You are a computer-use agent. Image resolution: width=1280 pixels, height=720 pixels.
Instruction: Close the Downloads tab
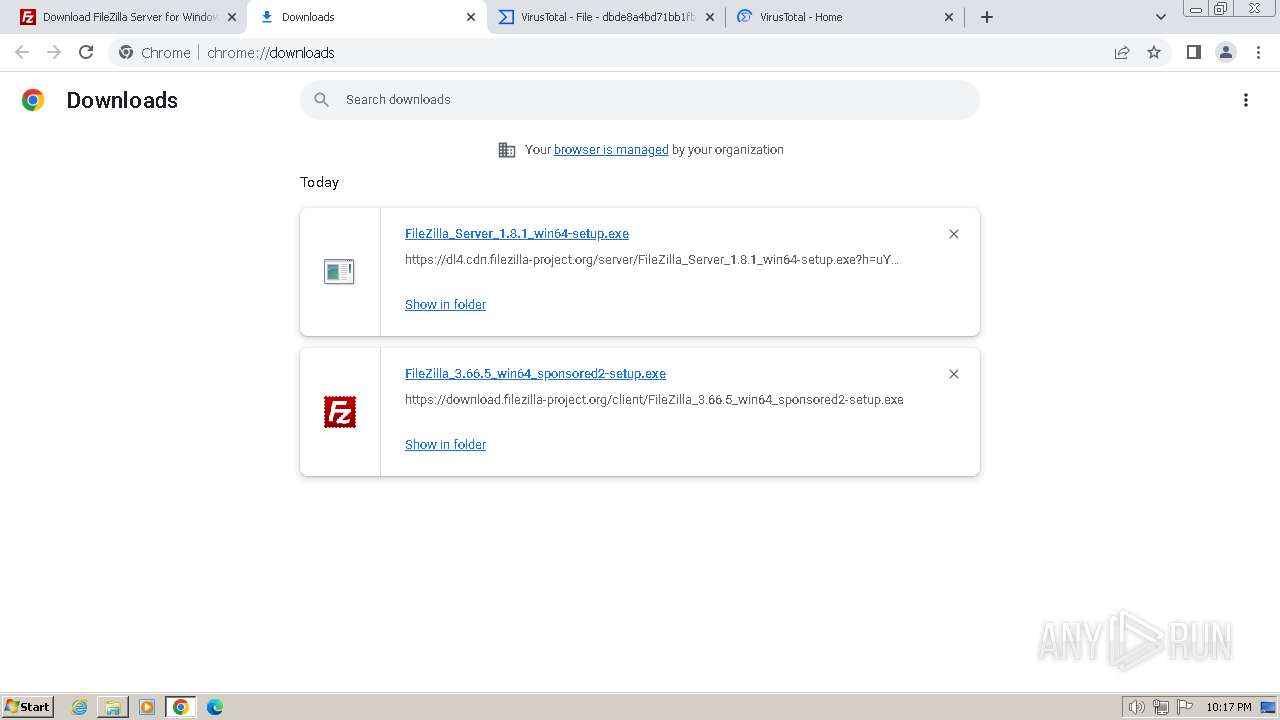pos(472,17)
